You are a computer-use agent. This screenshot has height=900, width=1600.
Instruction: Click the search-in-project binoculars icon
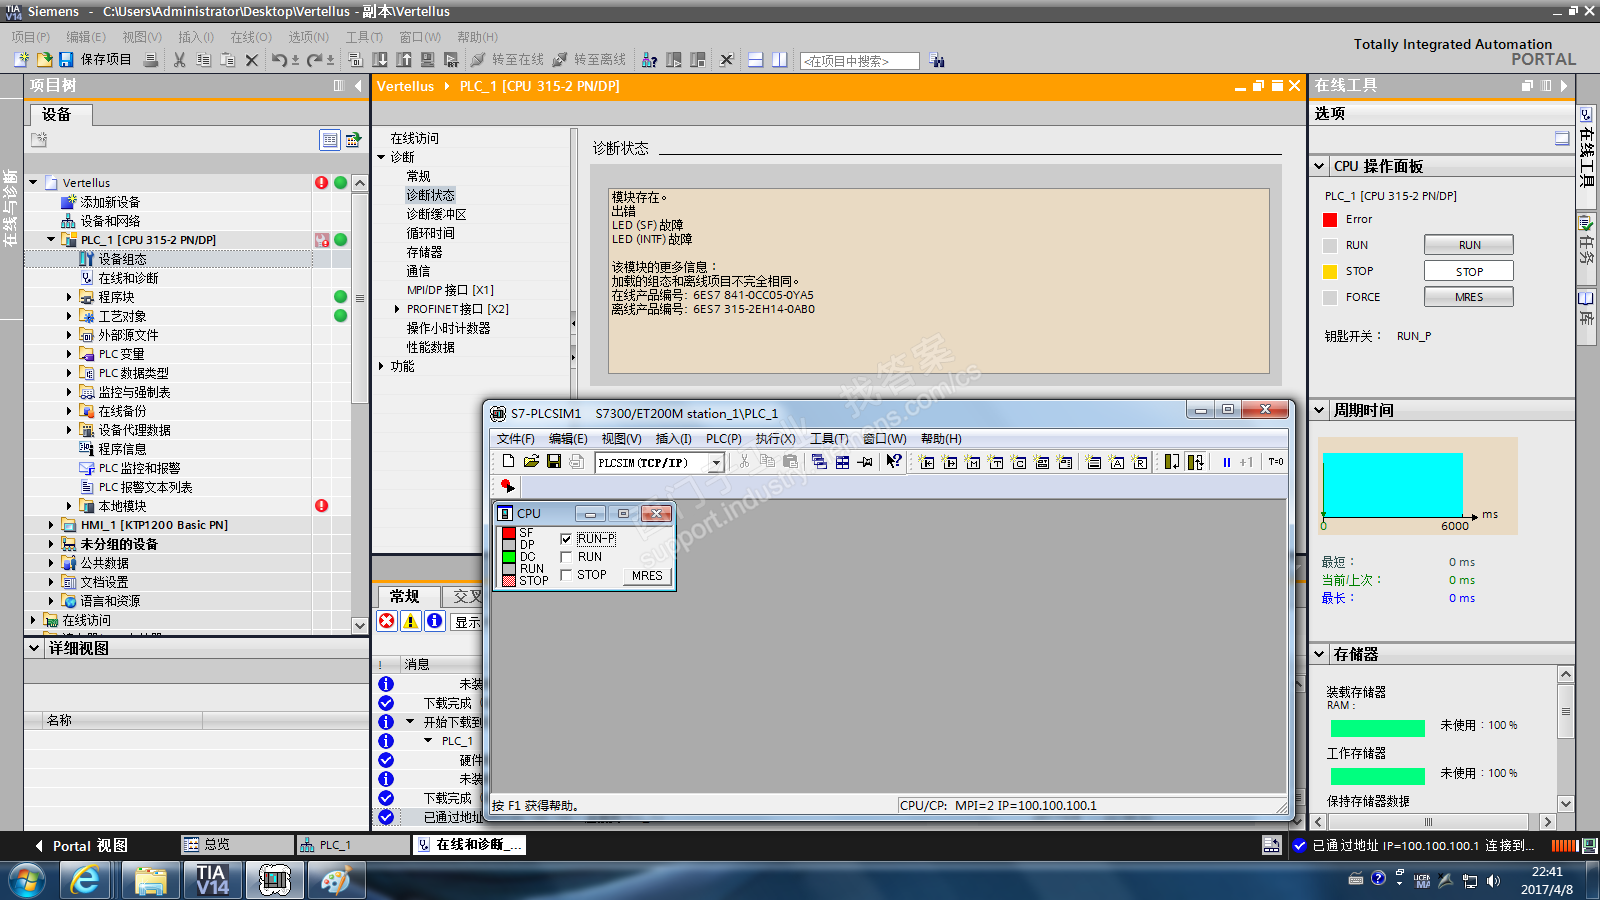937,60
